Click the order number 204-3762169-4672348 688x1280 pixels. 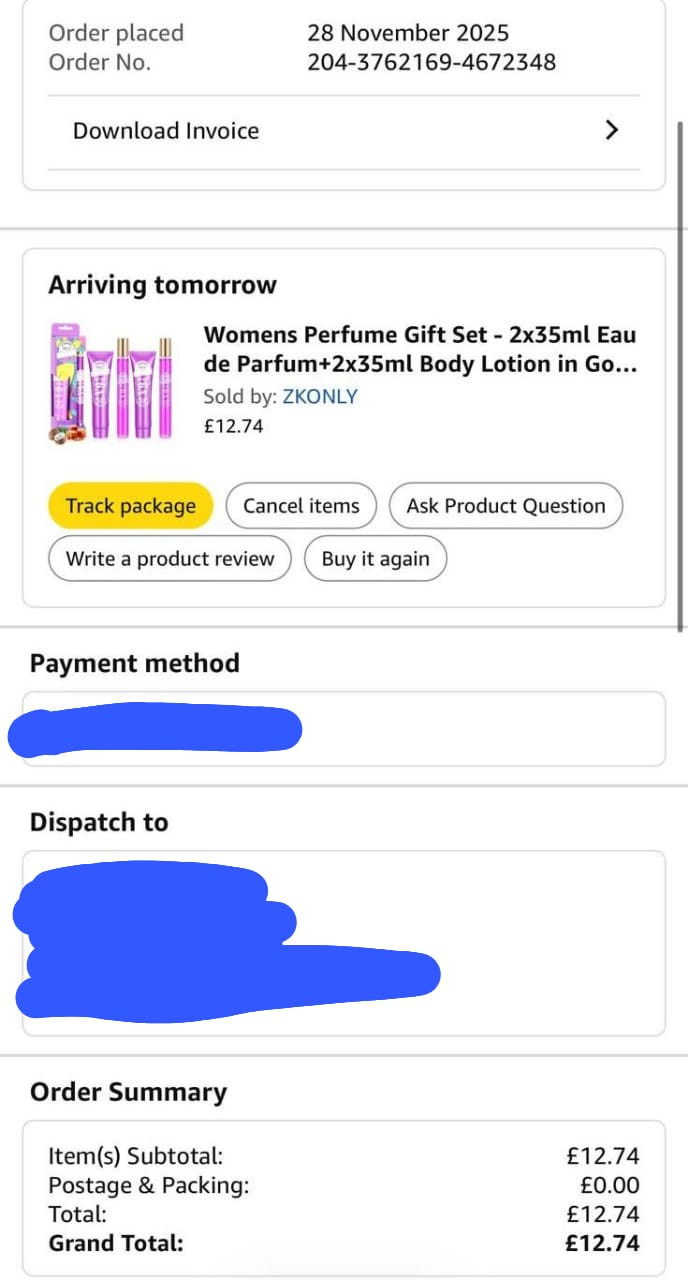point(431,62)
